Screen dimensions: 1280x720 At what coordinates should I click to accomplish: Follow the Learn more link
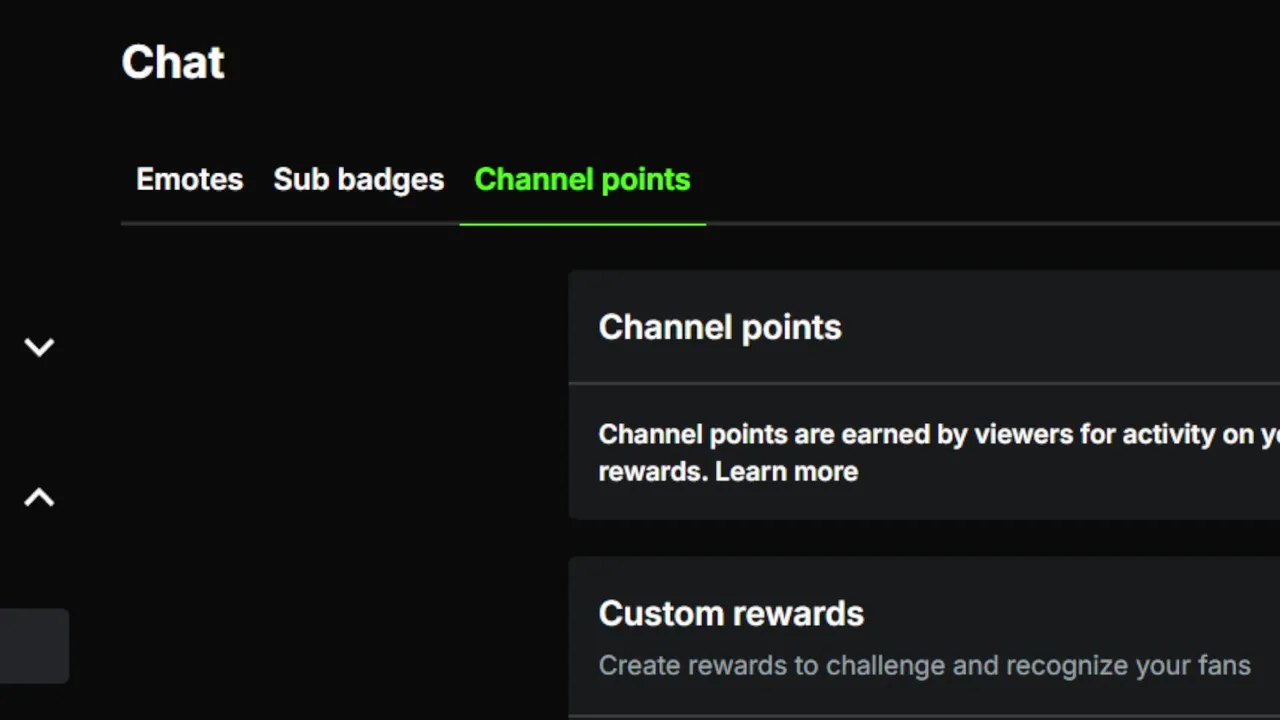click(x=786, y=472)
